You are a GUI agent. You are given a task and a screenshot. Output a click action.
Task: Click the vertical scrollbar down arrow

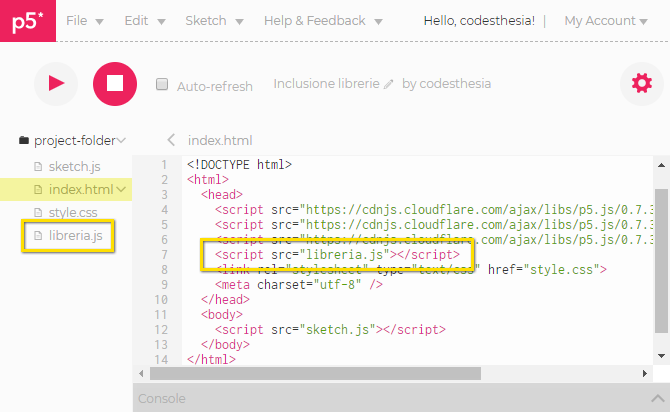661,356
